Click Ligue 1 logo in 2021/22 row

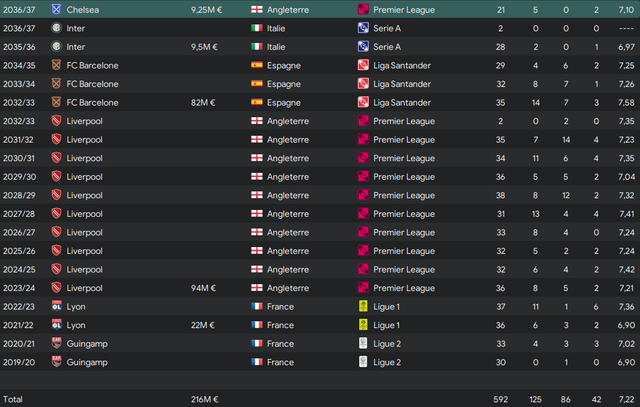(x=363, y=325)
